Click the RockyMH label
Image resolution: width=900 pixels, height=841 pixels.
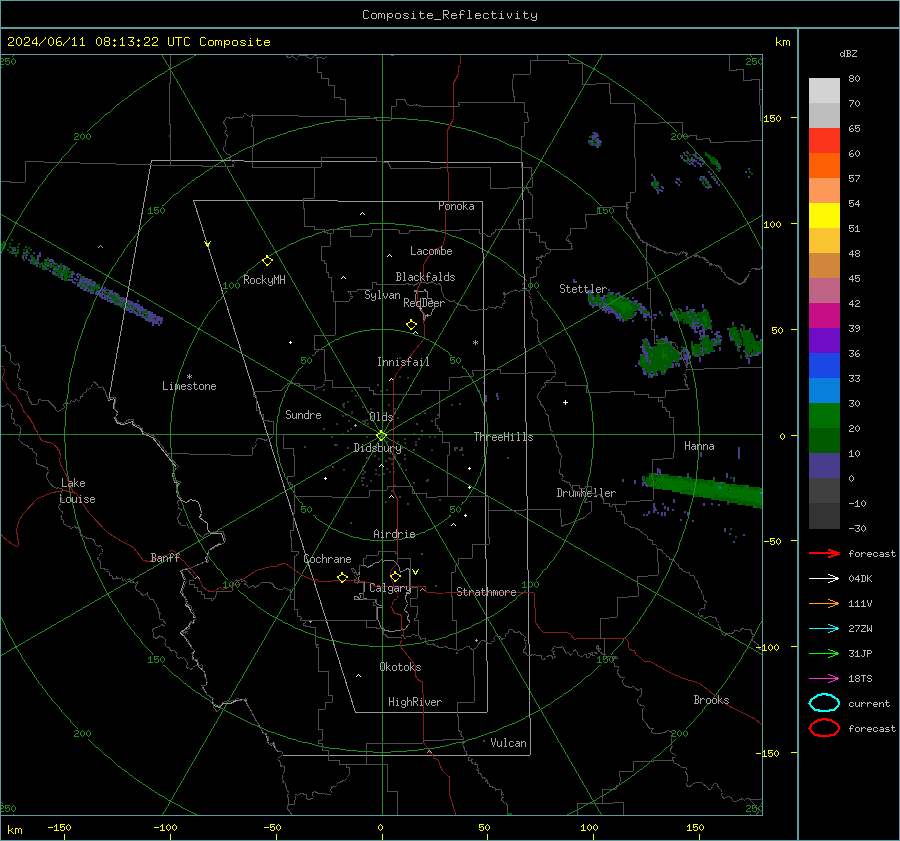264,280
